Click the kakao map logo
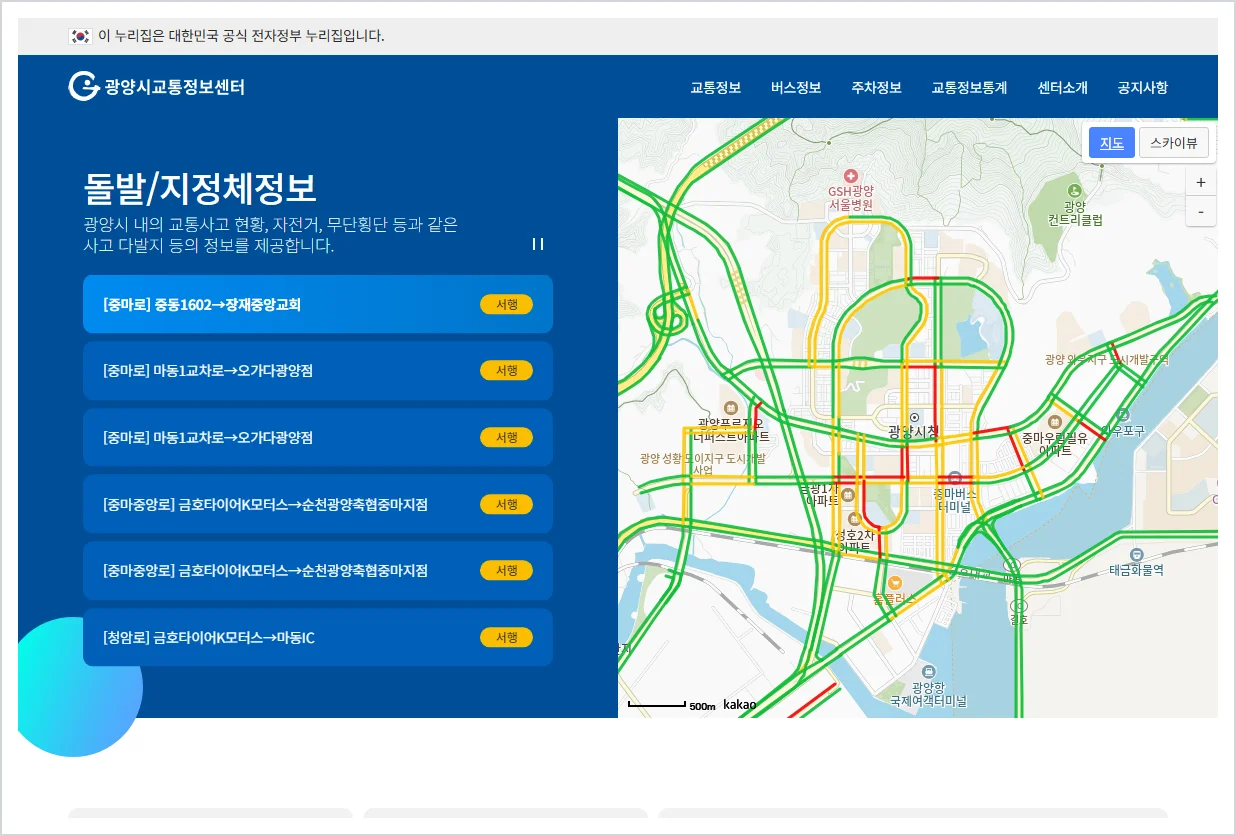Screen dimensions: 1236x836 [739, 705]
